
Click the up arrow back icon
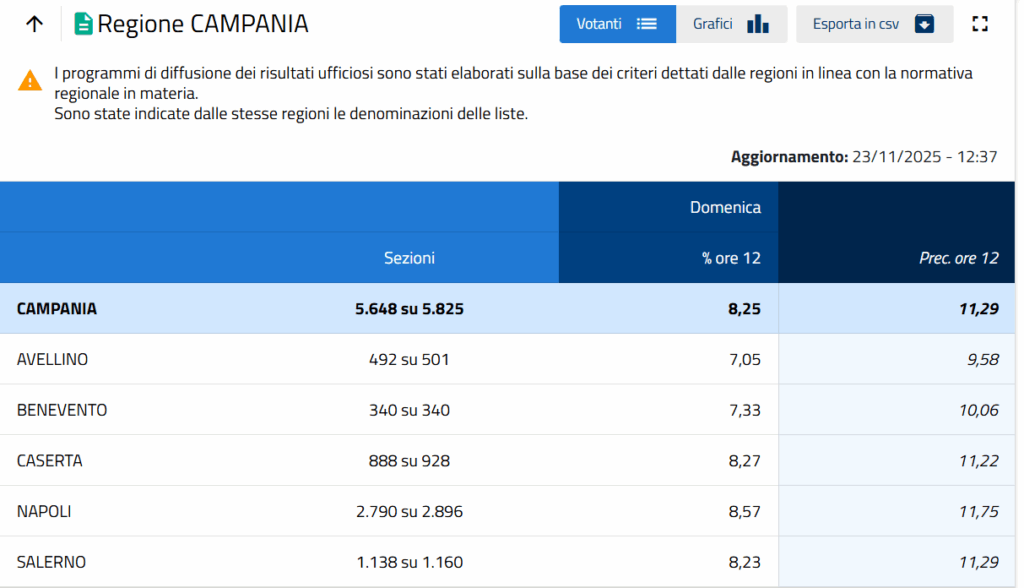(34, 24)
